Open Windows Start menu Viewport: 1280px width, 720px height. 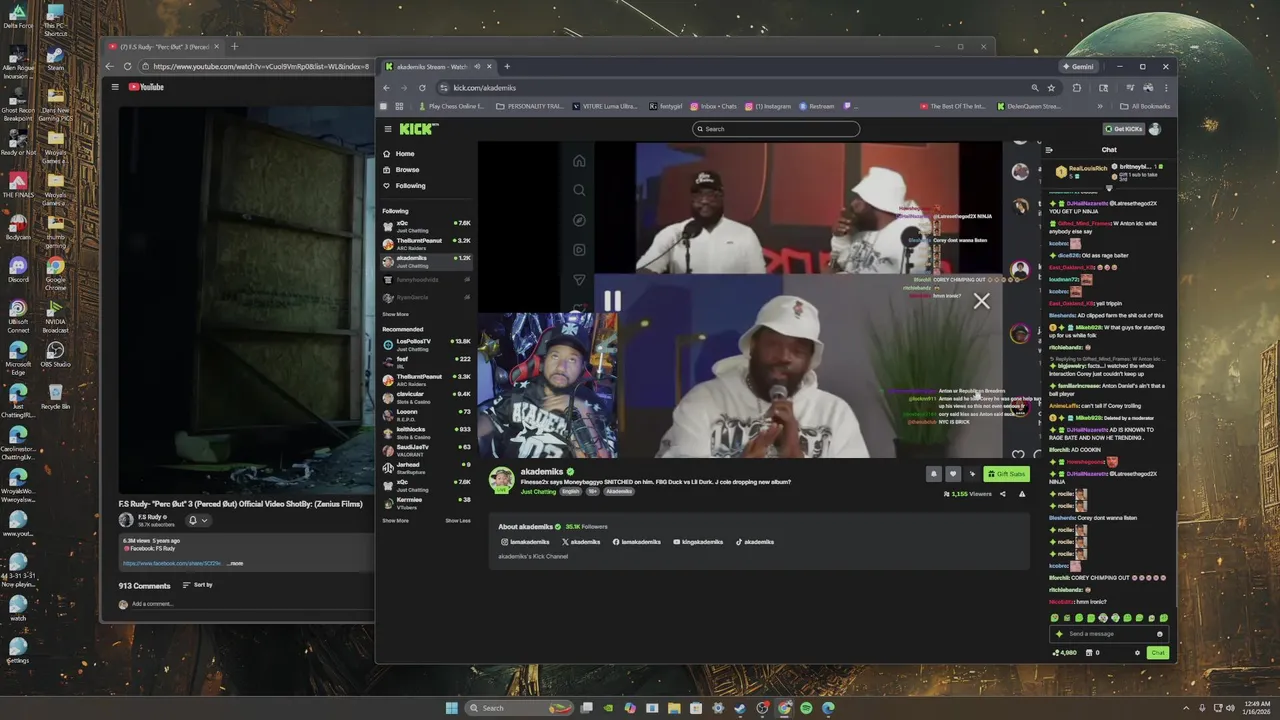452,708
